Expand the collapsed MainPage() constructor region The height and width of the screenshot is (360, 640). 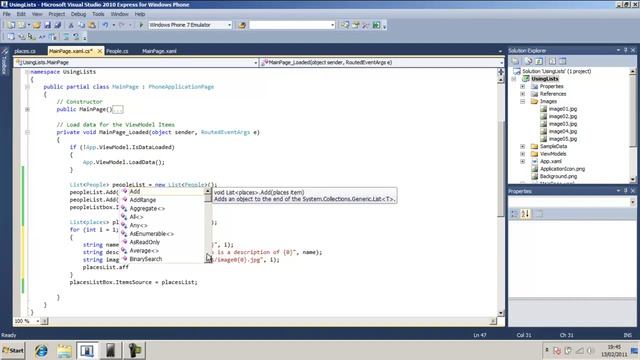(27, 109)
